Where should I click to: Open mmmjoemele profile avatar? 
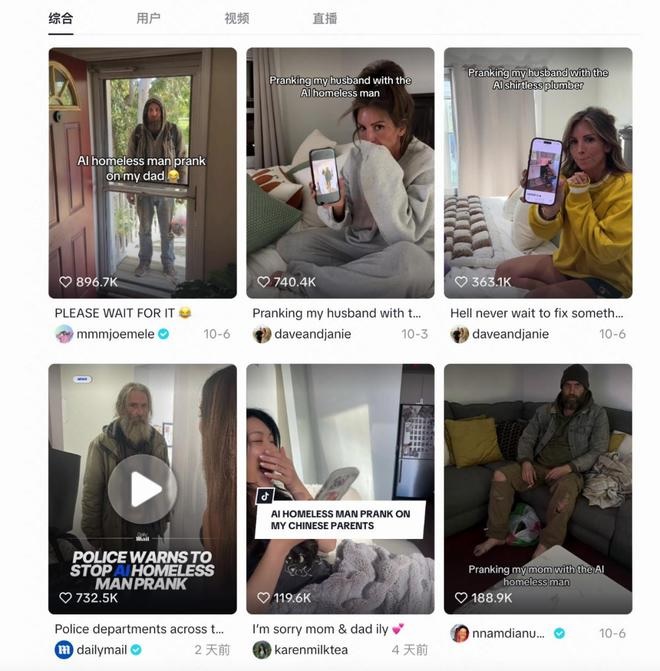pyautogui.click(x=64, y=334)
